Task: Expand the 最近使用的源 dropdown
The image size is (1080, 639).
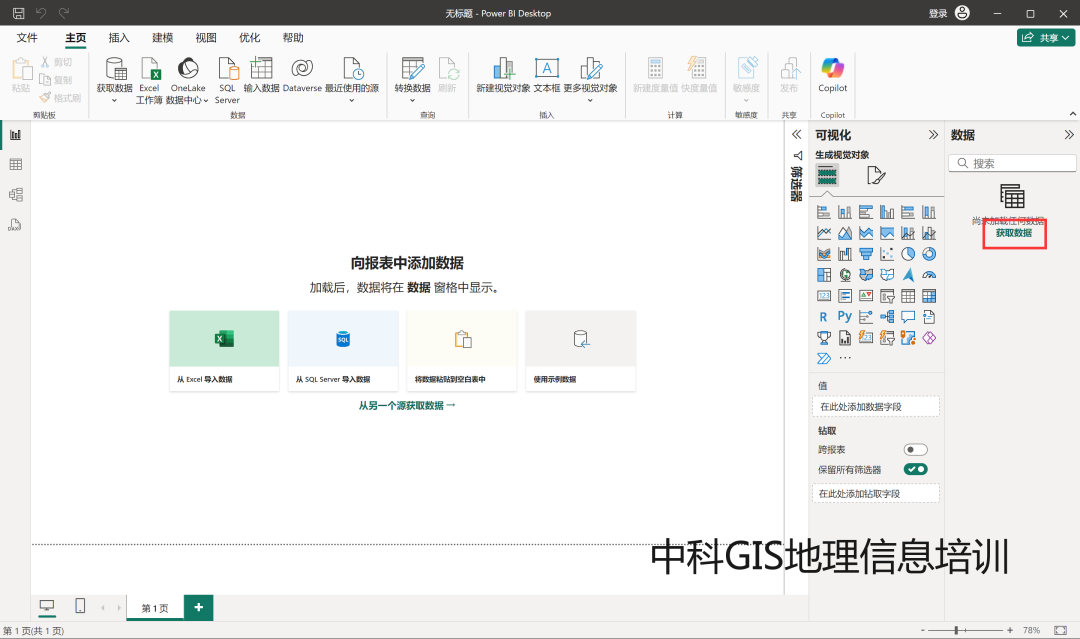Action: pos(352,101)
